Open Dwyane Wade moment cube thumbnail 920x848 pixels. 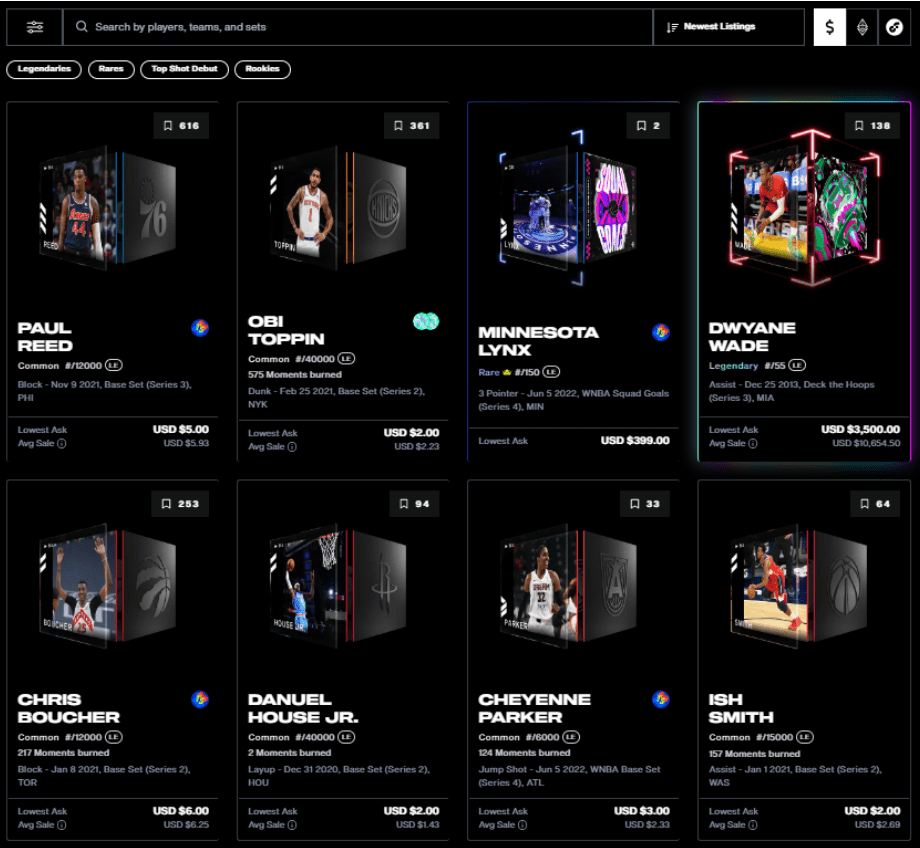[803, 207]
